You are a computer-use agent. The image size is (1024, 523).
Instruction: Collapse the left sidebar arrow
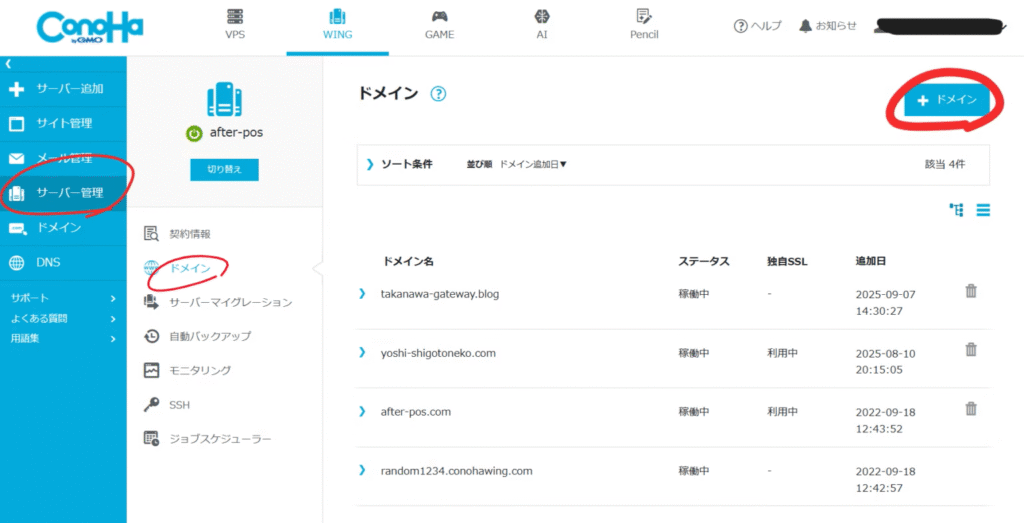(x=8, y=64)
